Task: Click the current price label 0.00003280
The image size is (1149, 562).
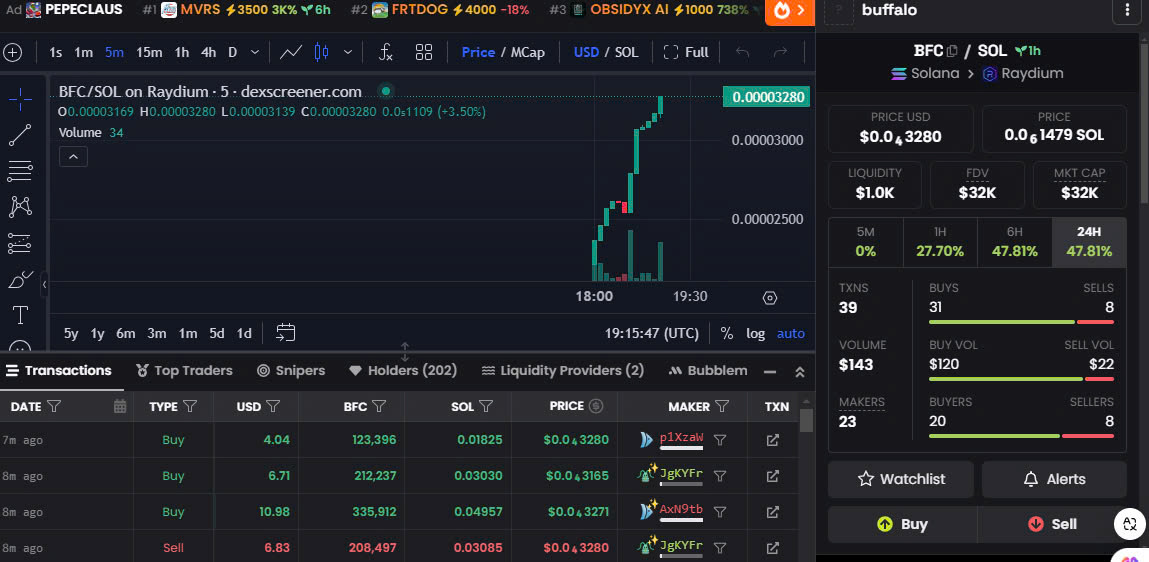Action: click(766, 97)
